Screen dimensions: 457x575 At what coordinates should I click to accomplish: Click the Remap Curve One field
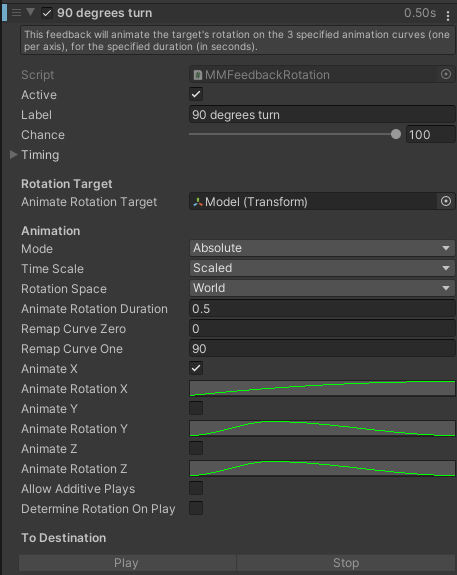click(x=322, y=348)
